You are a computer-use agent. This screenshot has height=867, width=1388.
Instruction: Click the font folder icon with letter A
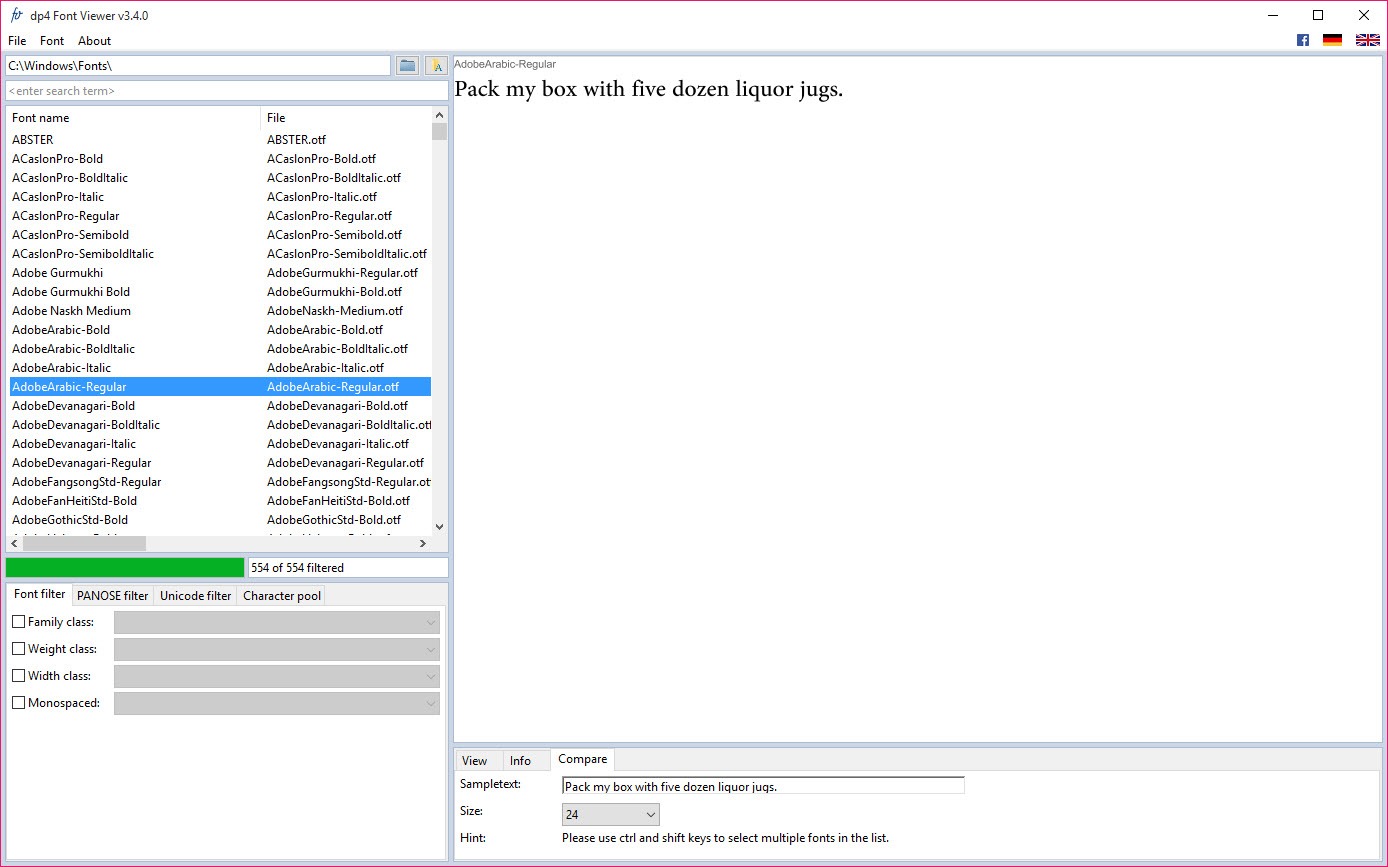click(436, 66)
